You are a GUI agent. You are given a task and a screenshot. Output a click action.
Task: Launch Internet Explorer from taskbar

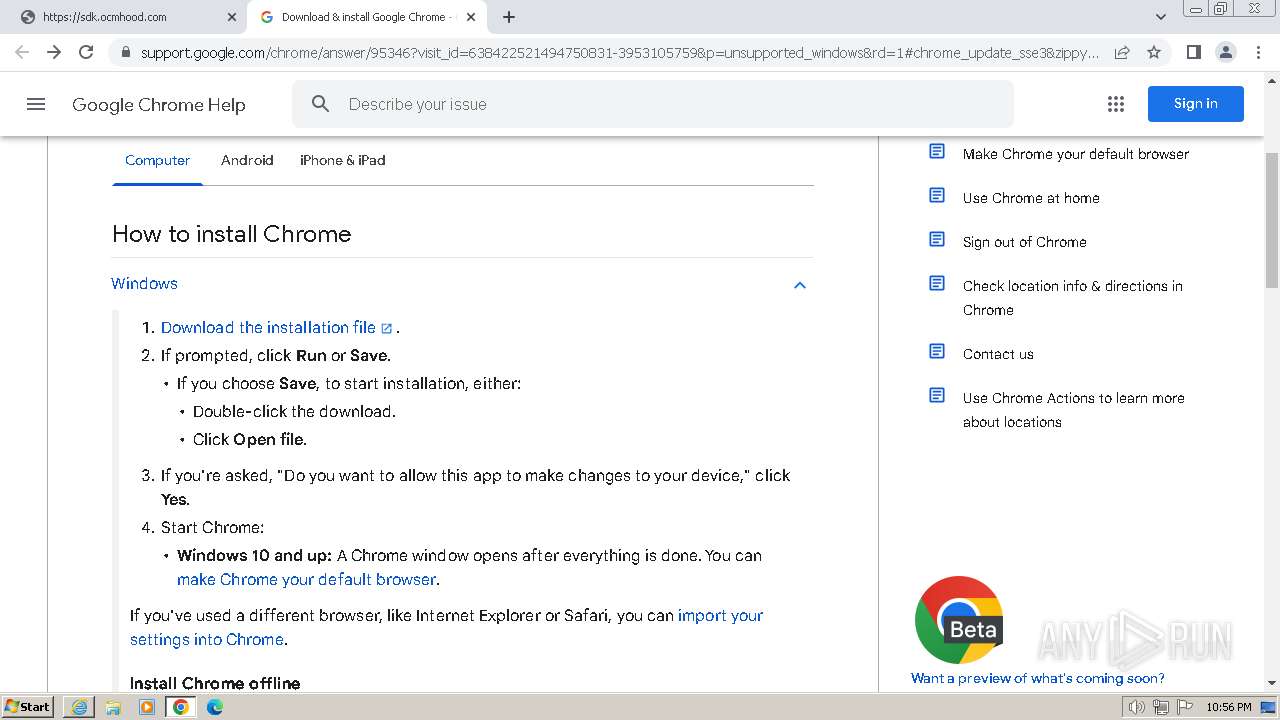79,707
